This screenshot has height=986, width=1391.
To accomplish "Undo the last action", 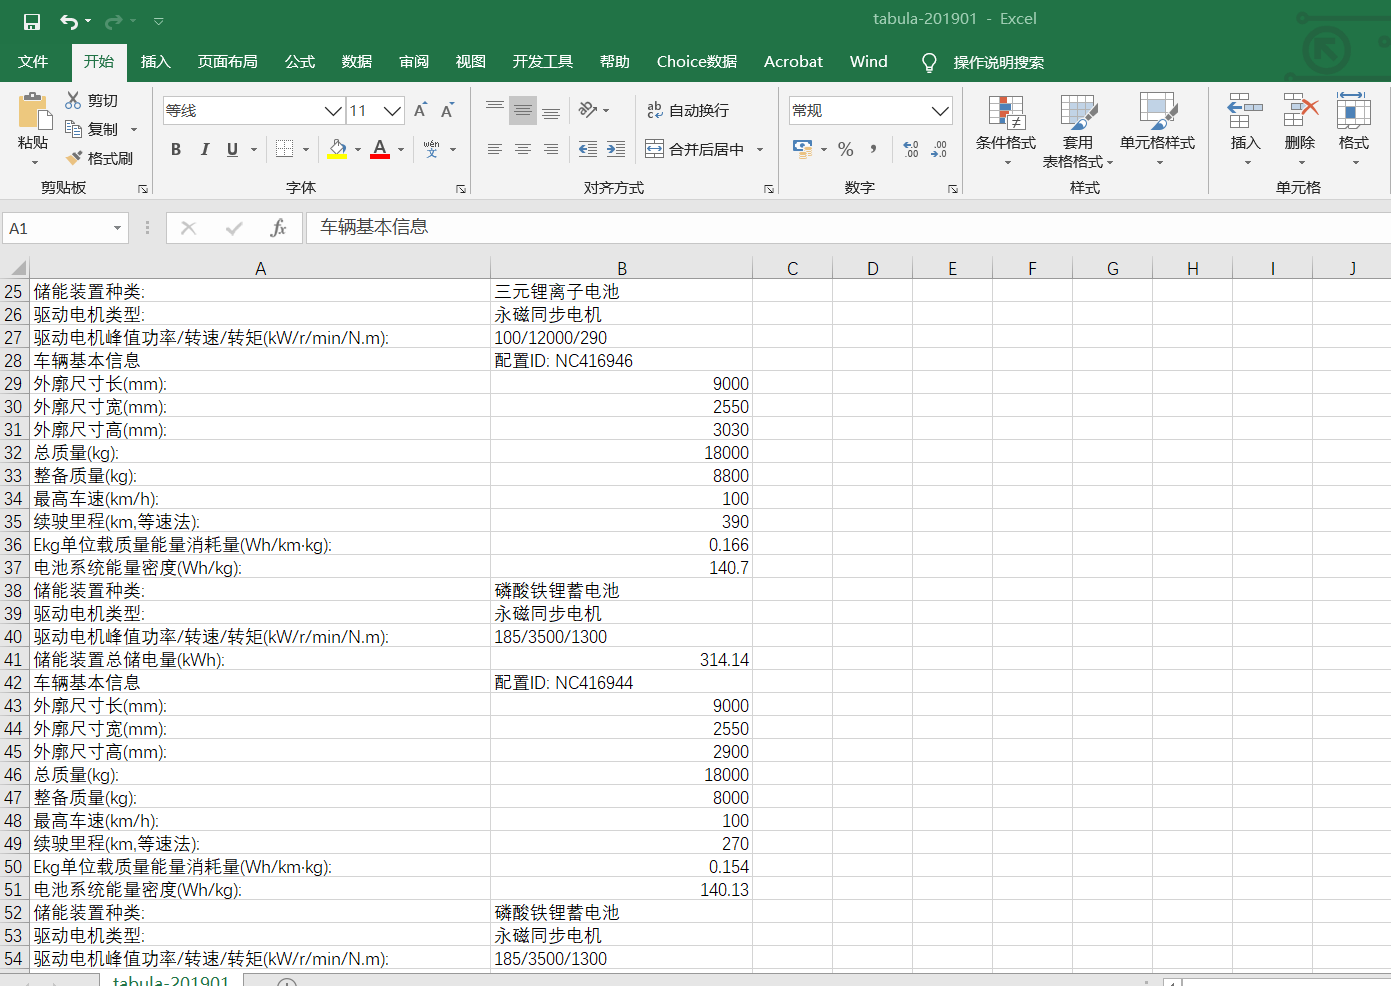I will [69, 21].
